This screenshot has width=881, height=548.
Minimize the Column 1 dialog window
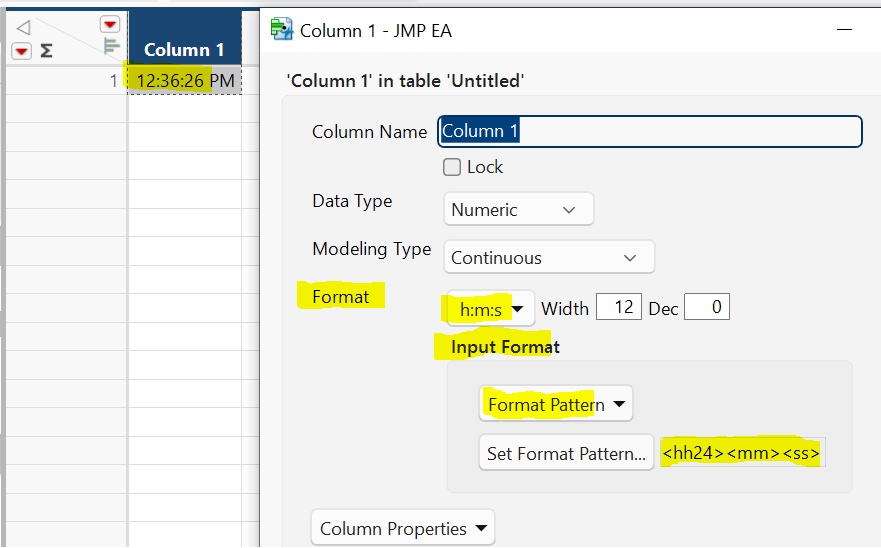coord(845,30)
